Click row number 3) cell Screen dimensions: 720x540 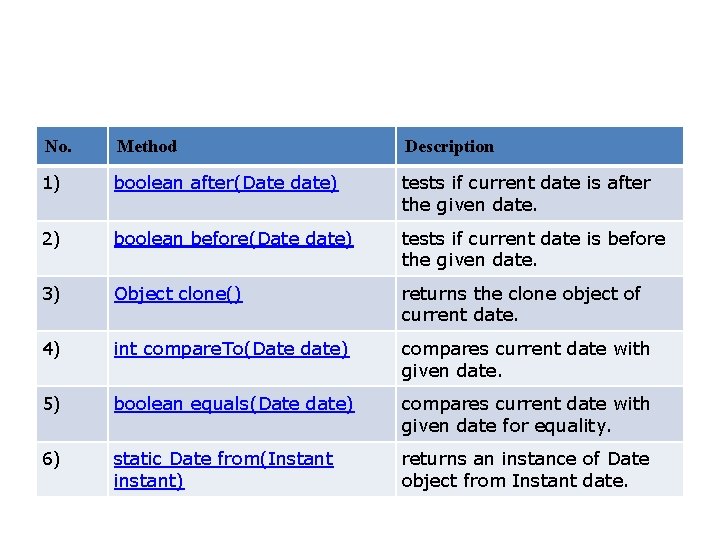click(52, 293)
